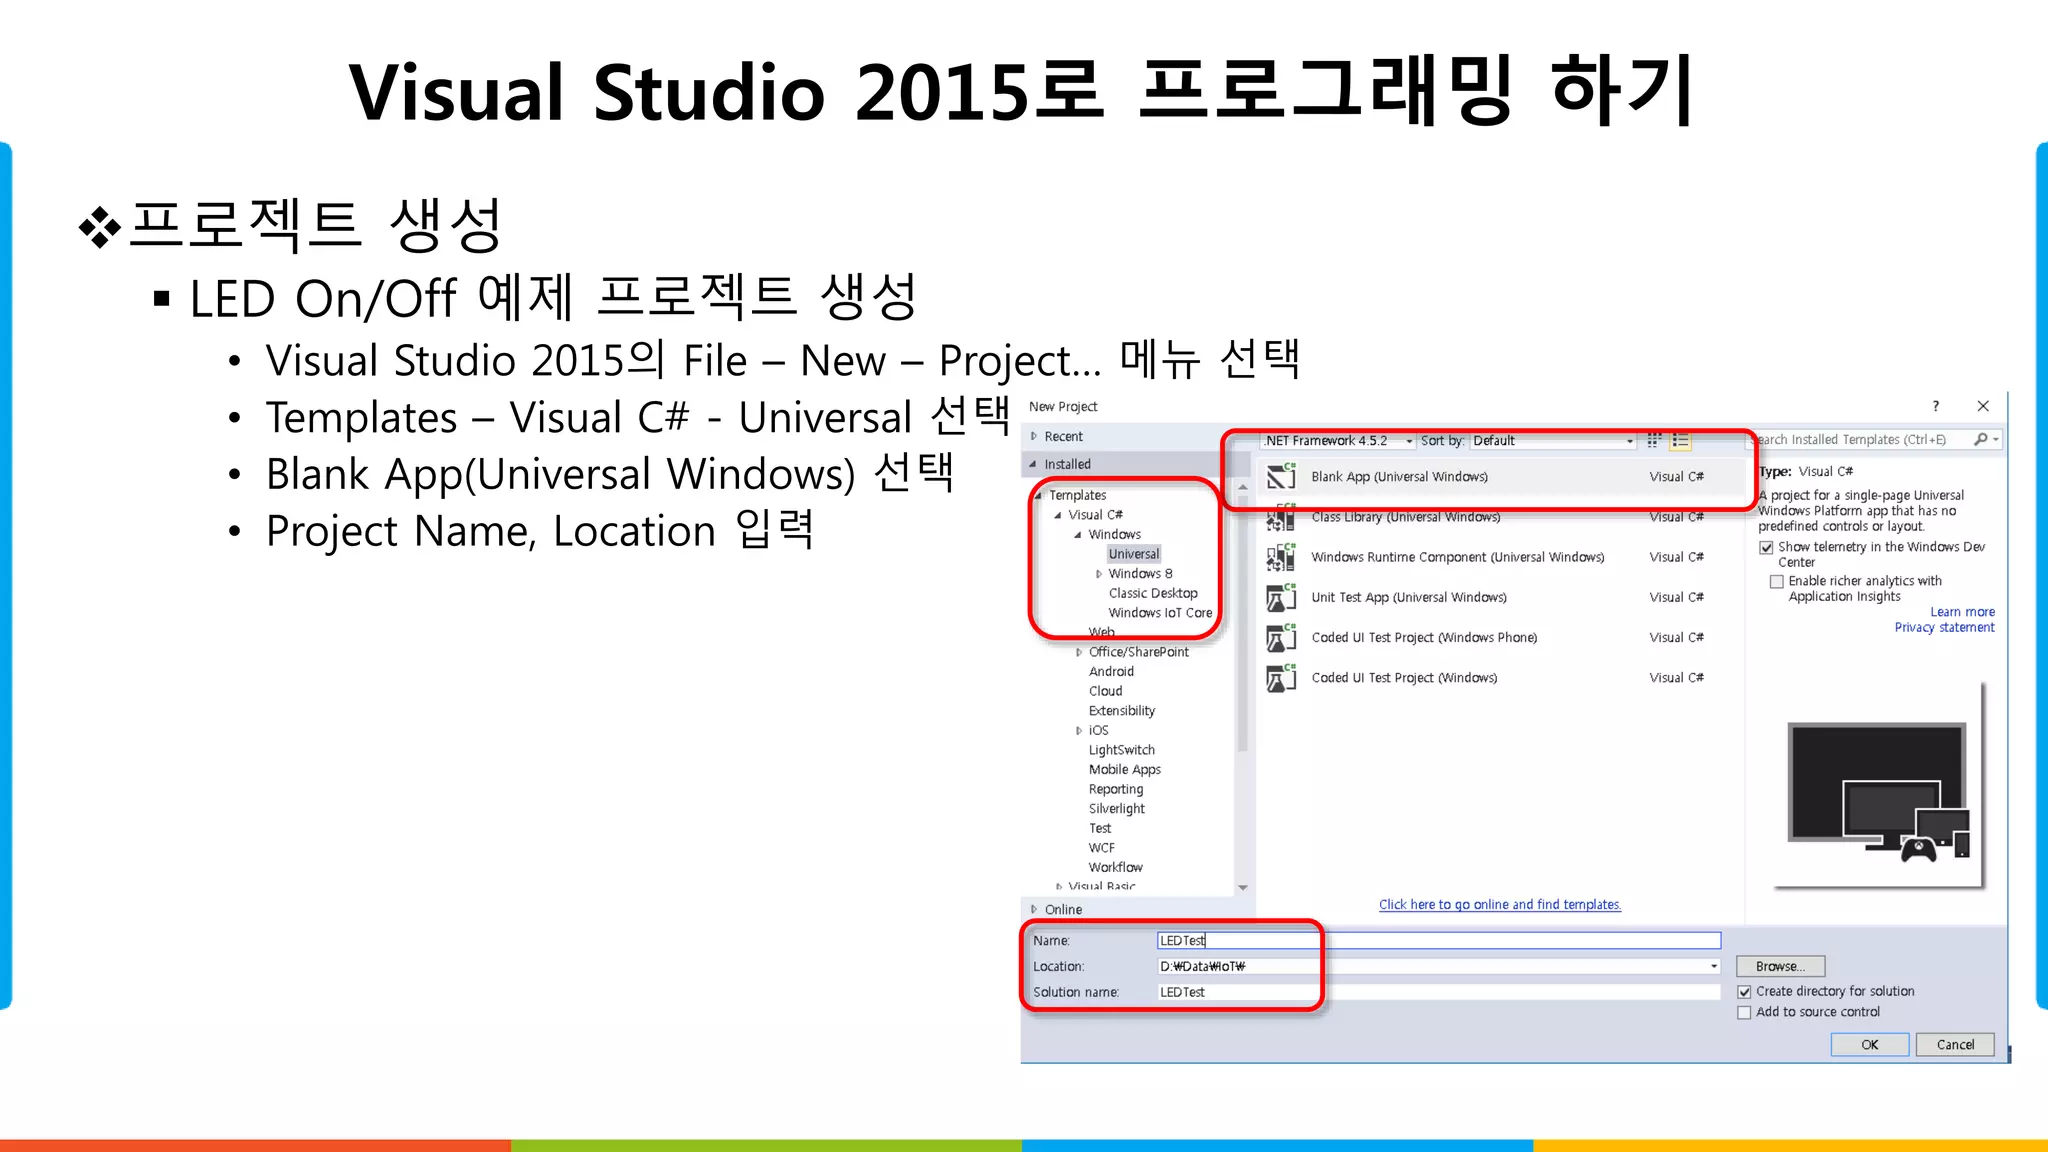Select LightSwitch template category
2048x1152 pixels.
tap(1121, 750)
